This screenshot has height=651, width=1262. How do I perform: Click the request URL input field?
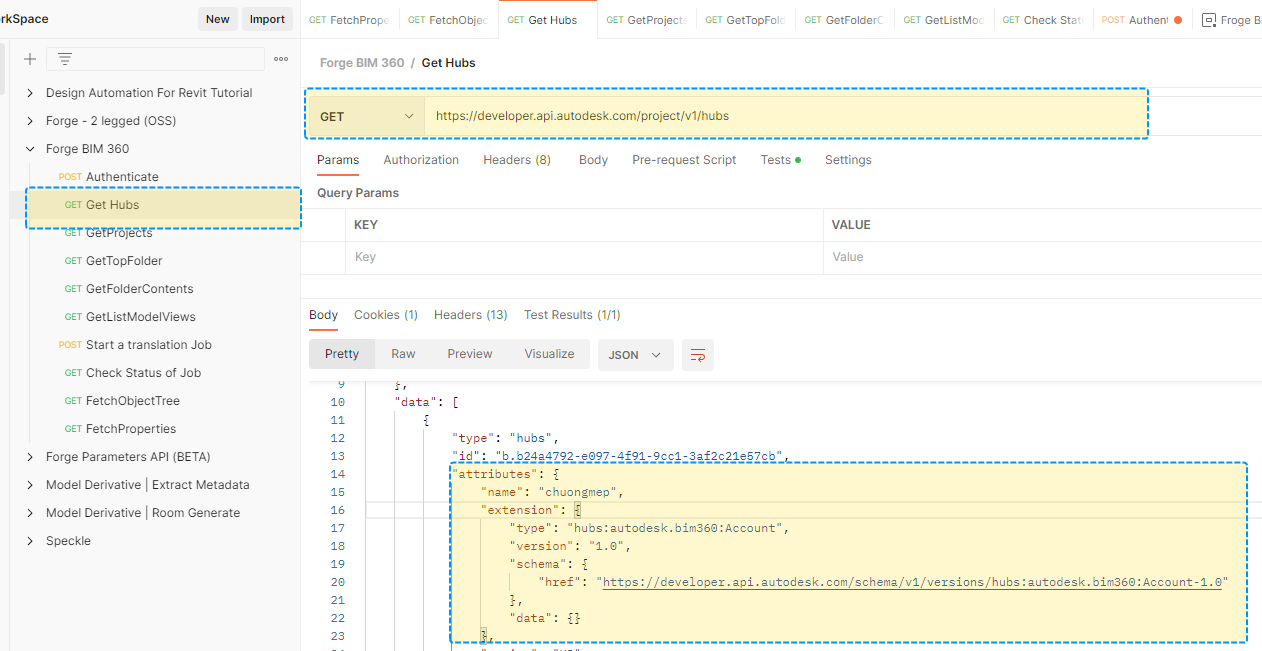700,115
